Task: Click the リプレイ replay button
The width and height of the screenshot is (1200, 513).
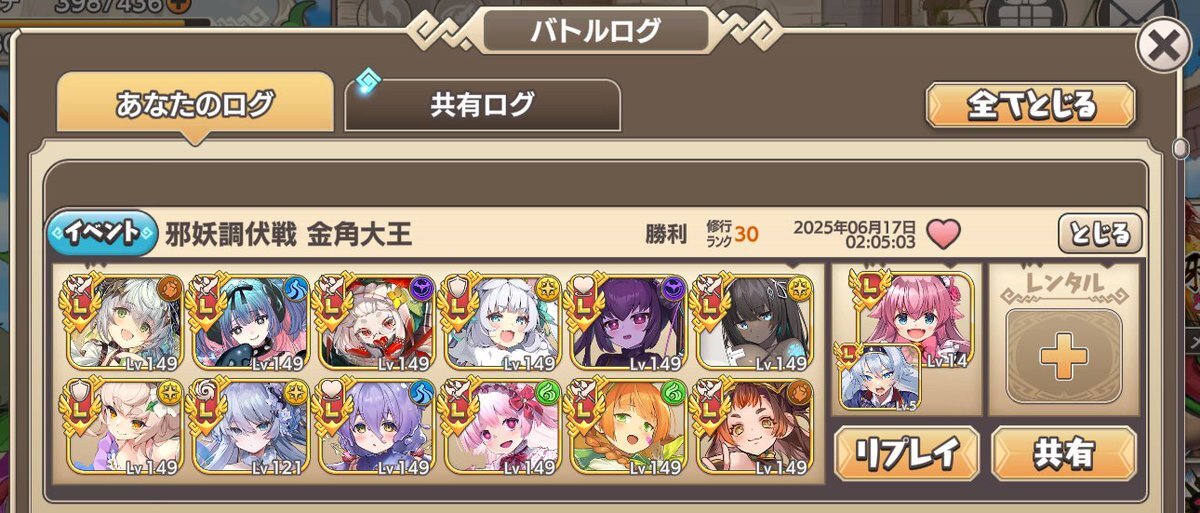Action: 908,453
